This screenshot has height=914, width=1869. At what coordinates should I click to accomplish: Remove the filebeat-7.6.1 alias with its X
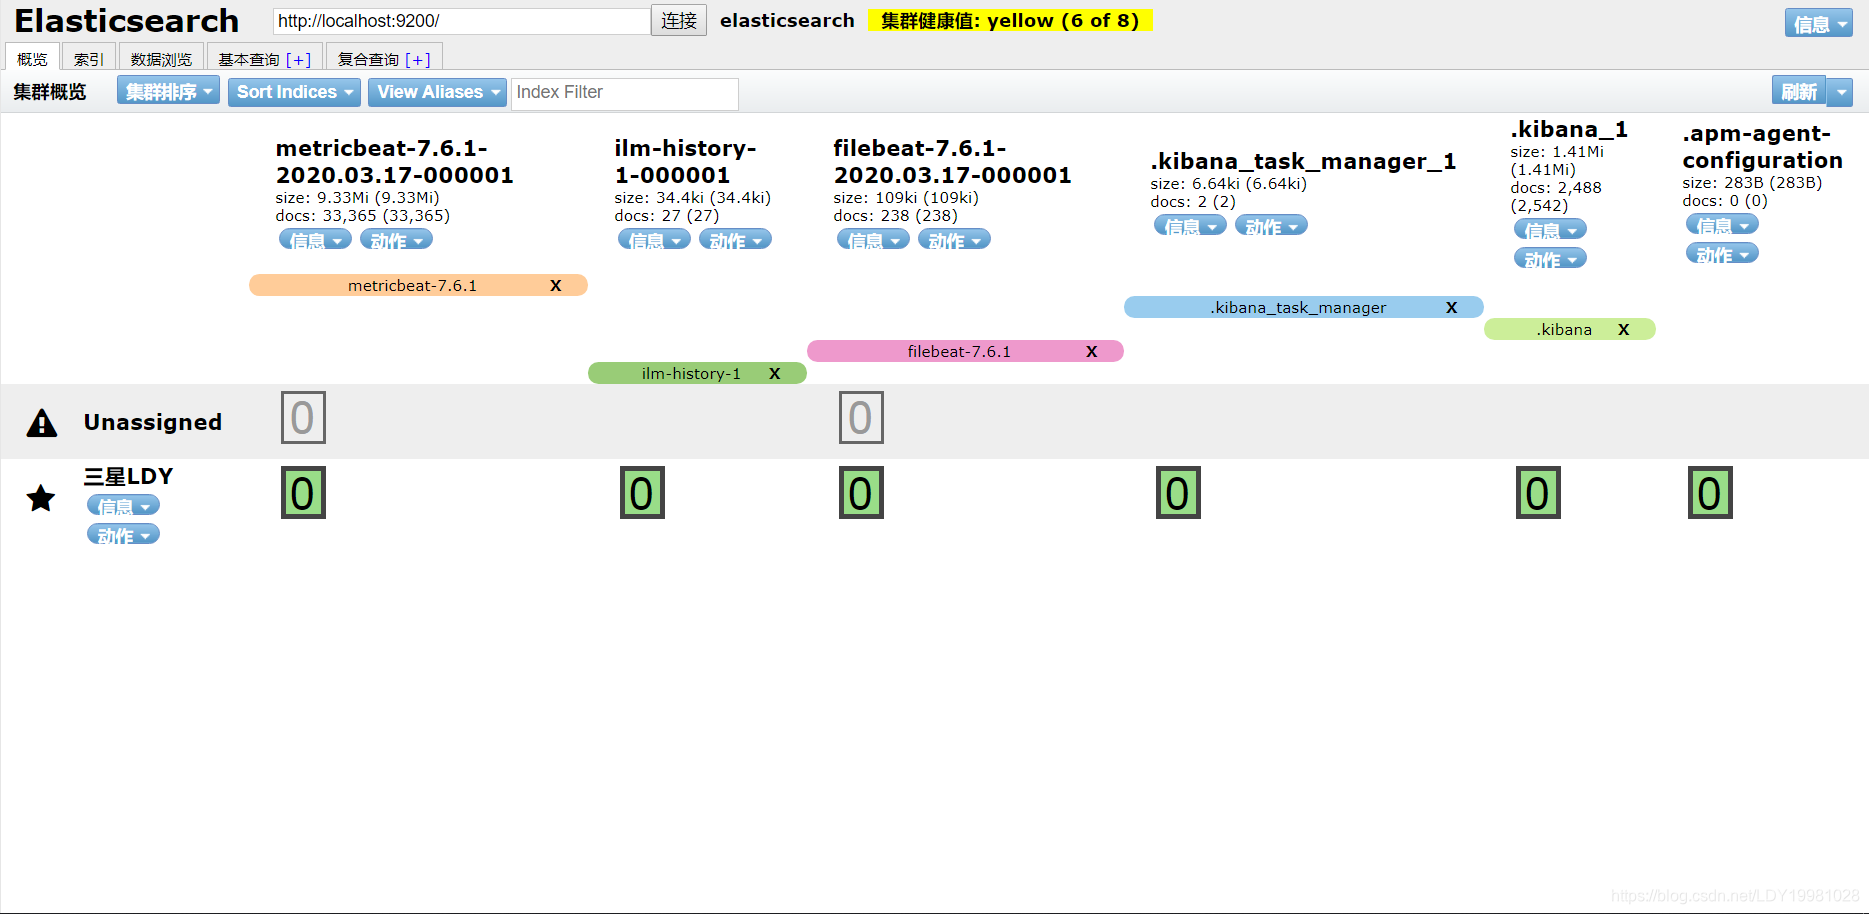(x=1092, y=352)
